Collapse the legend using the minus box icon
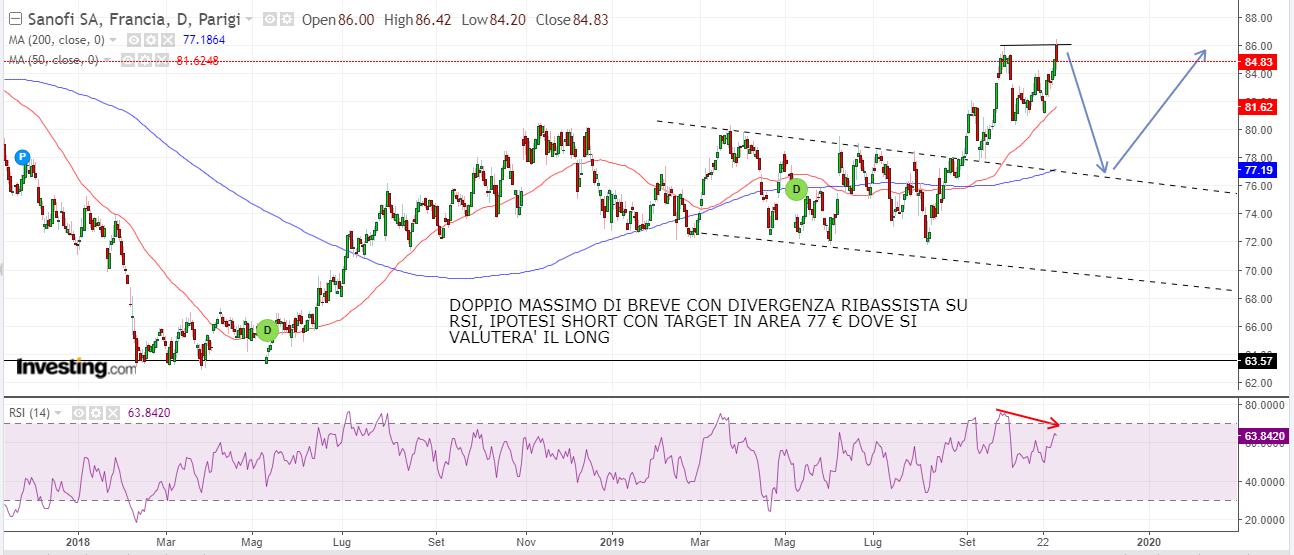 15,19
